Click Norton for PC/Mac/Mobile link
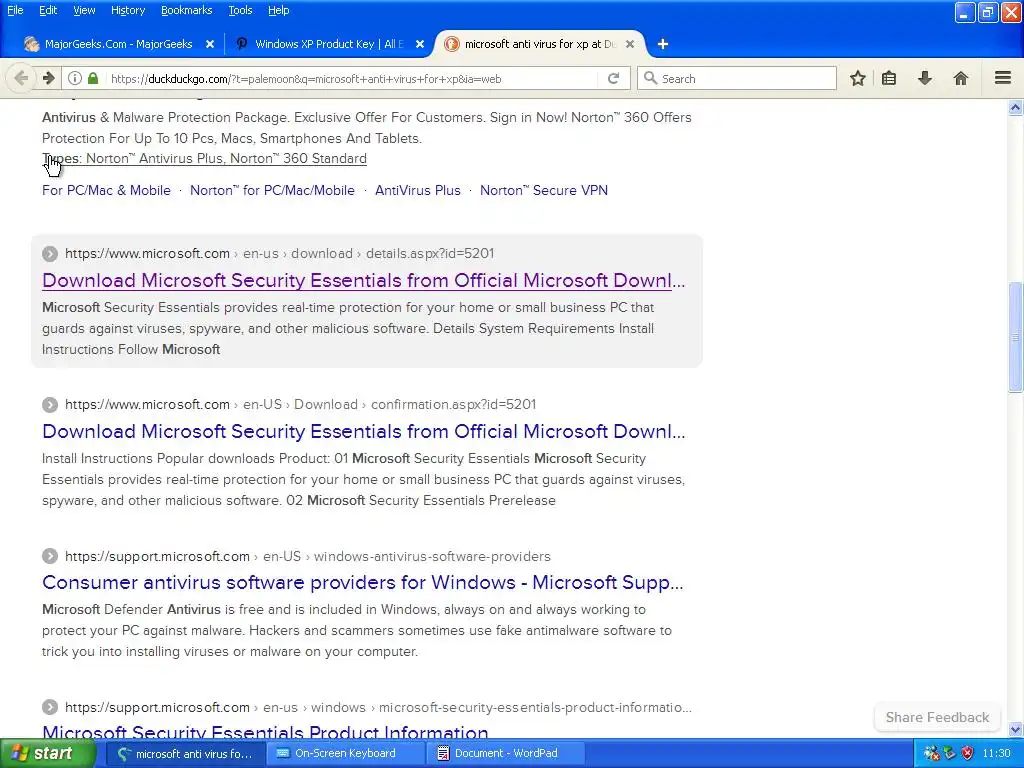This screenshot has width=1024, height=768. 272,191
